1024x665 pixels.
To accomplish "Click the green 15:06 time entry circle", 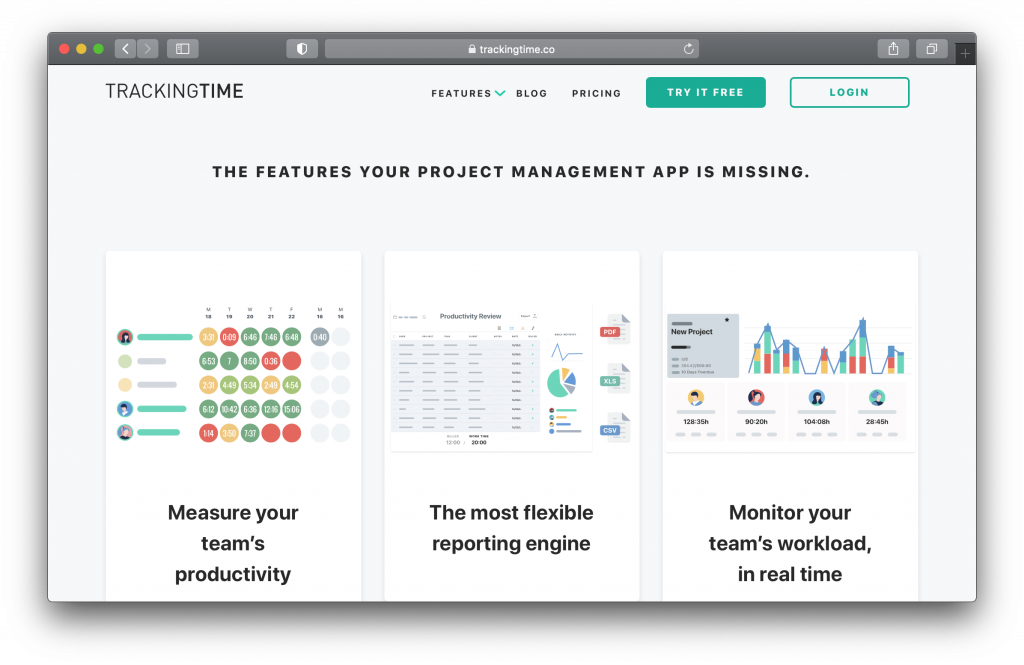I will pos(292,410).
